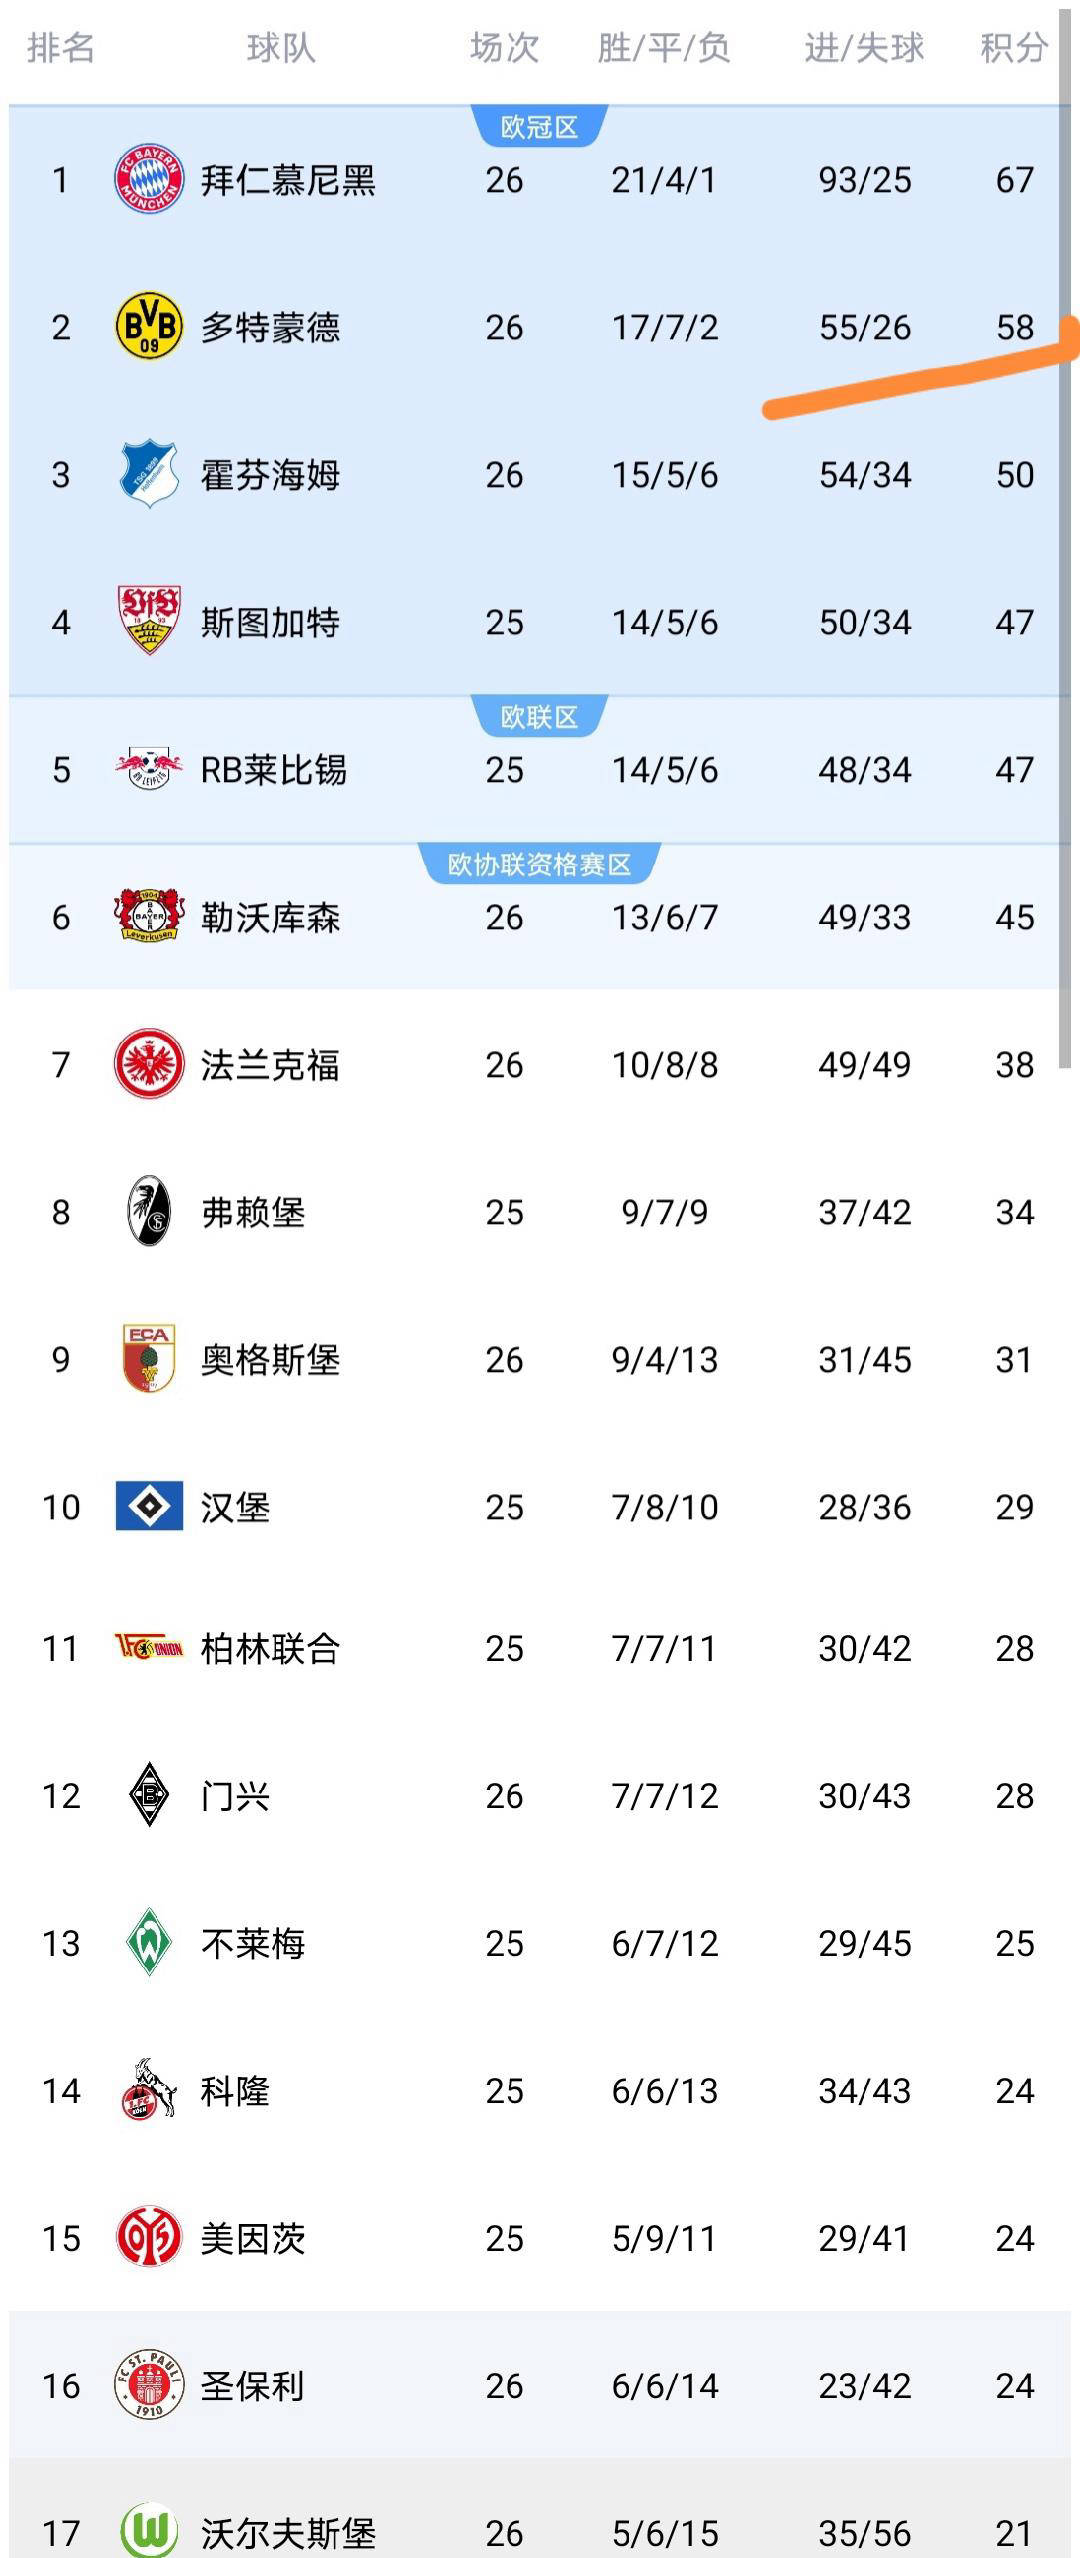Tap the 欧冠区 zone label
1080x2558 pixels.
click(539, 127)
